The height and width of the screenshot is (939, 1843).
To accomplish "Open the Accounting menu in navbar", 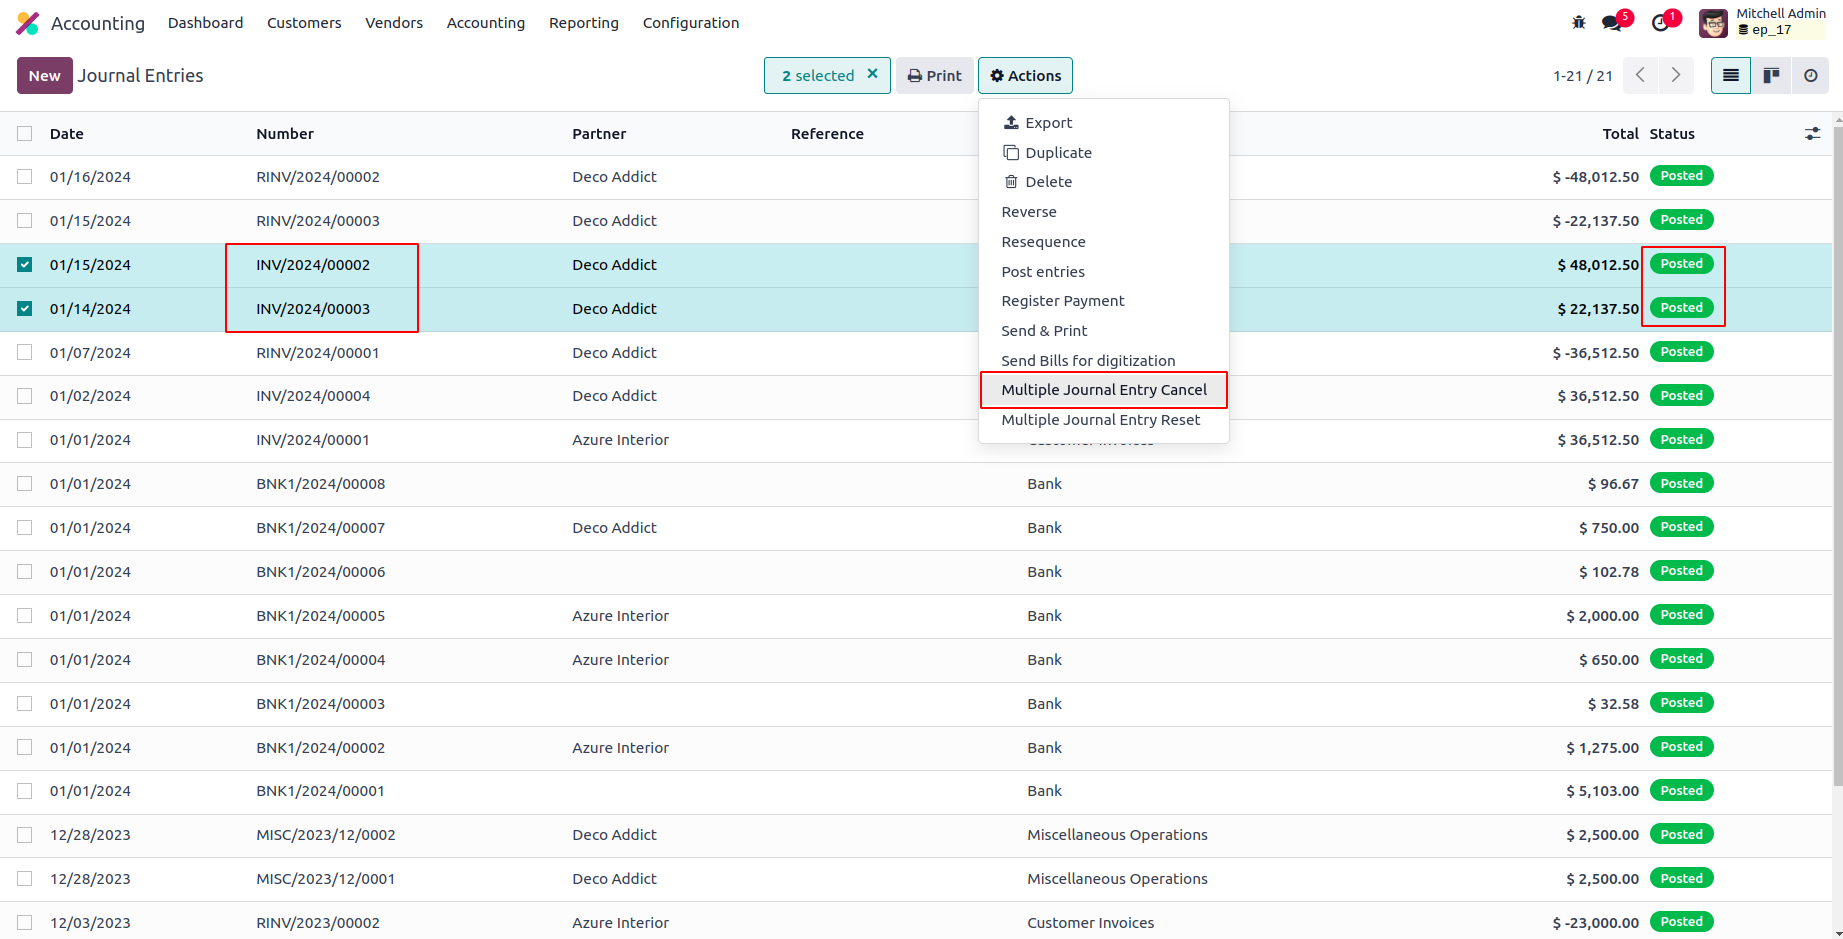I will coord(486,23).
